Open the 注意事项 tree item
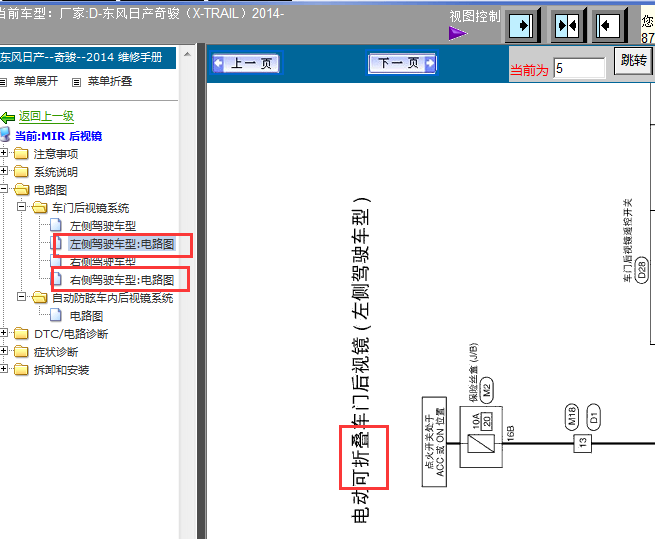 click(56, 154)
